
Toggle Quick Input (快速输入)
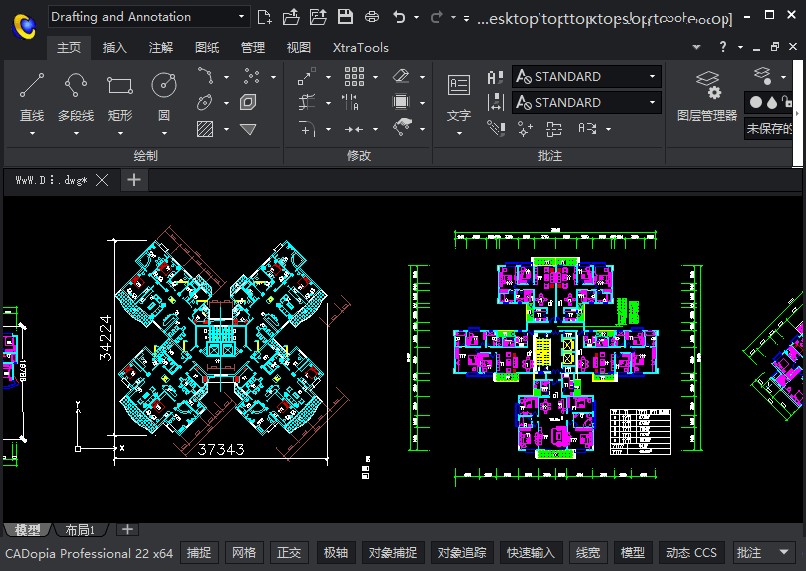530,552
